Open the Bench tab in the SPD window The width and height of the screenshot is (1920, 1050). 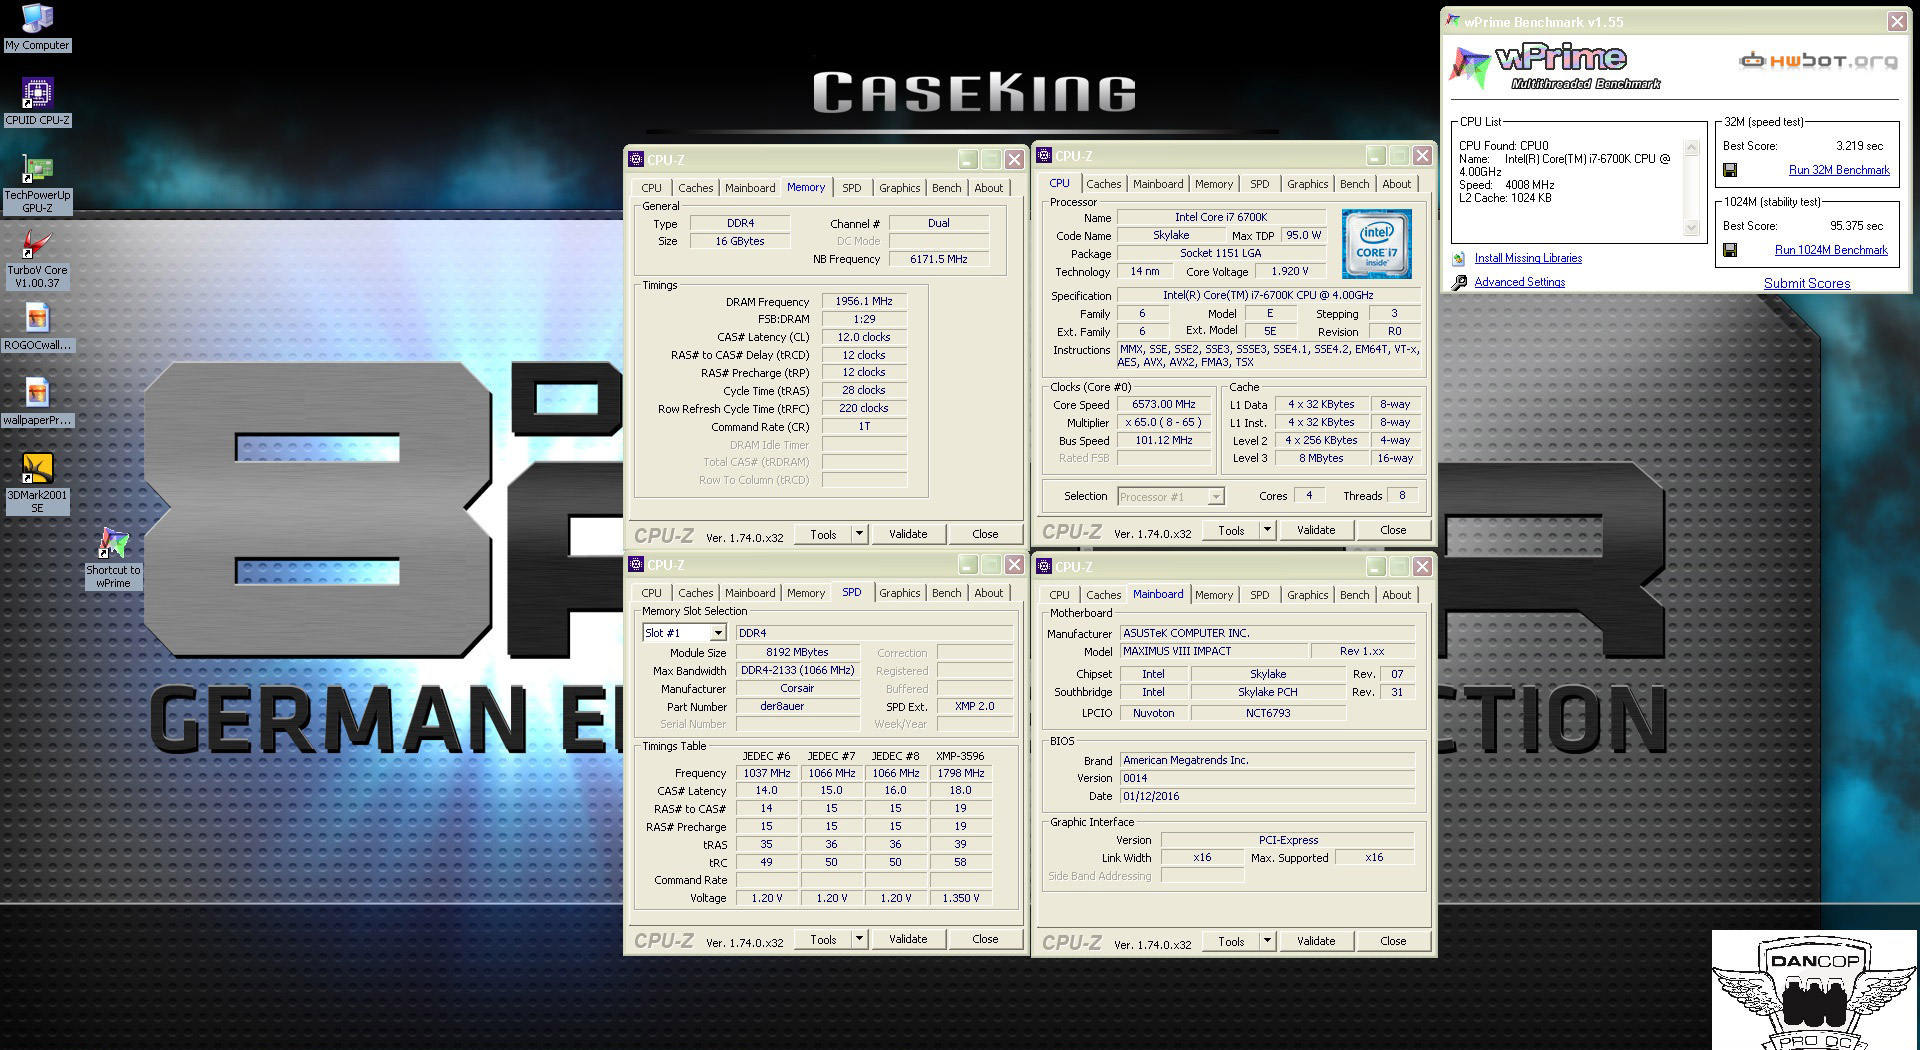946,593
